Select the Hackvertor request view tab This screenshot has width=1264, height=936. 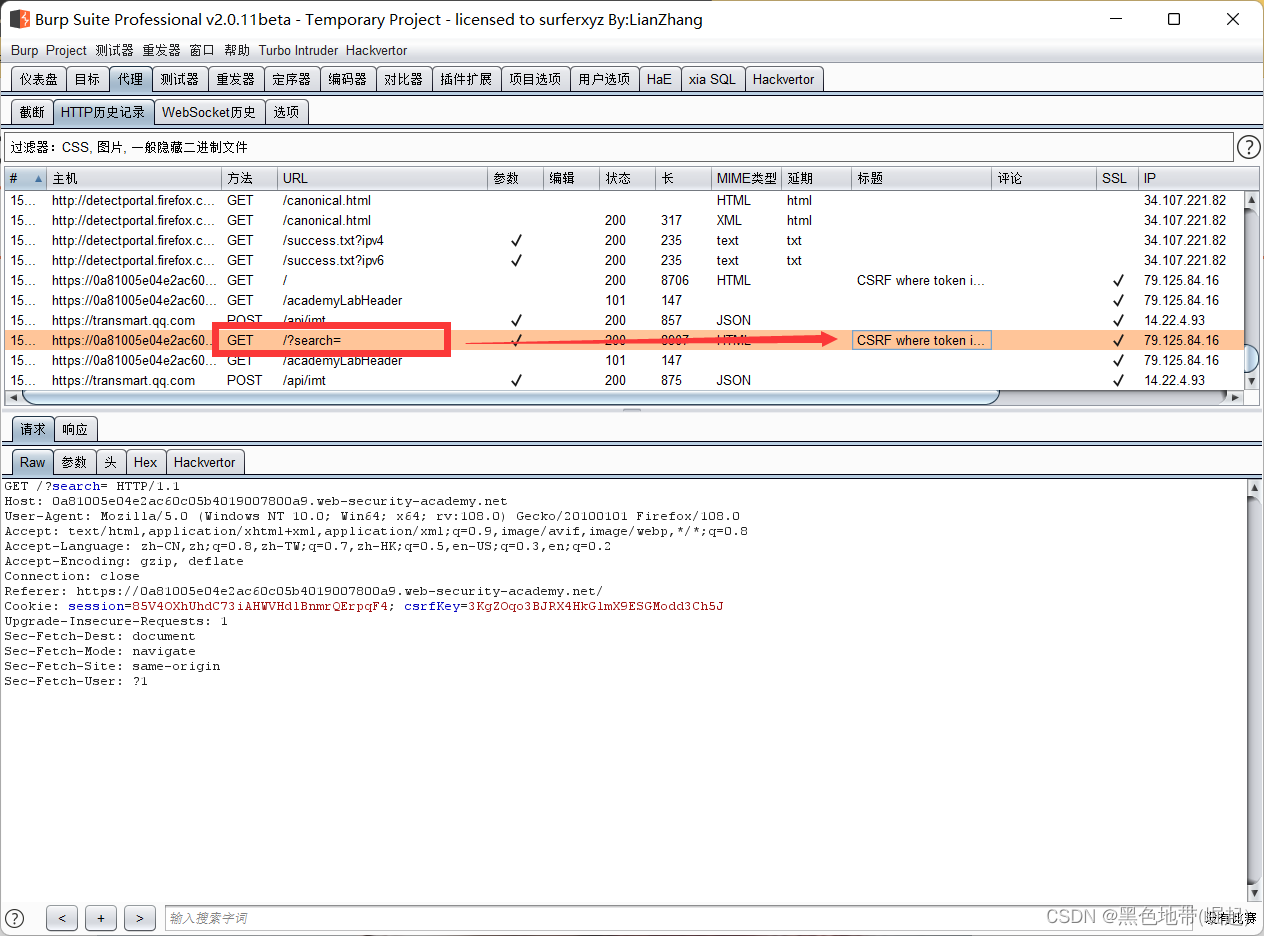204,462
